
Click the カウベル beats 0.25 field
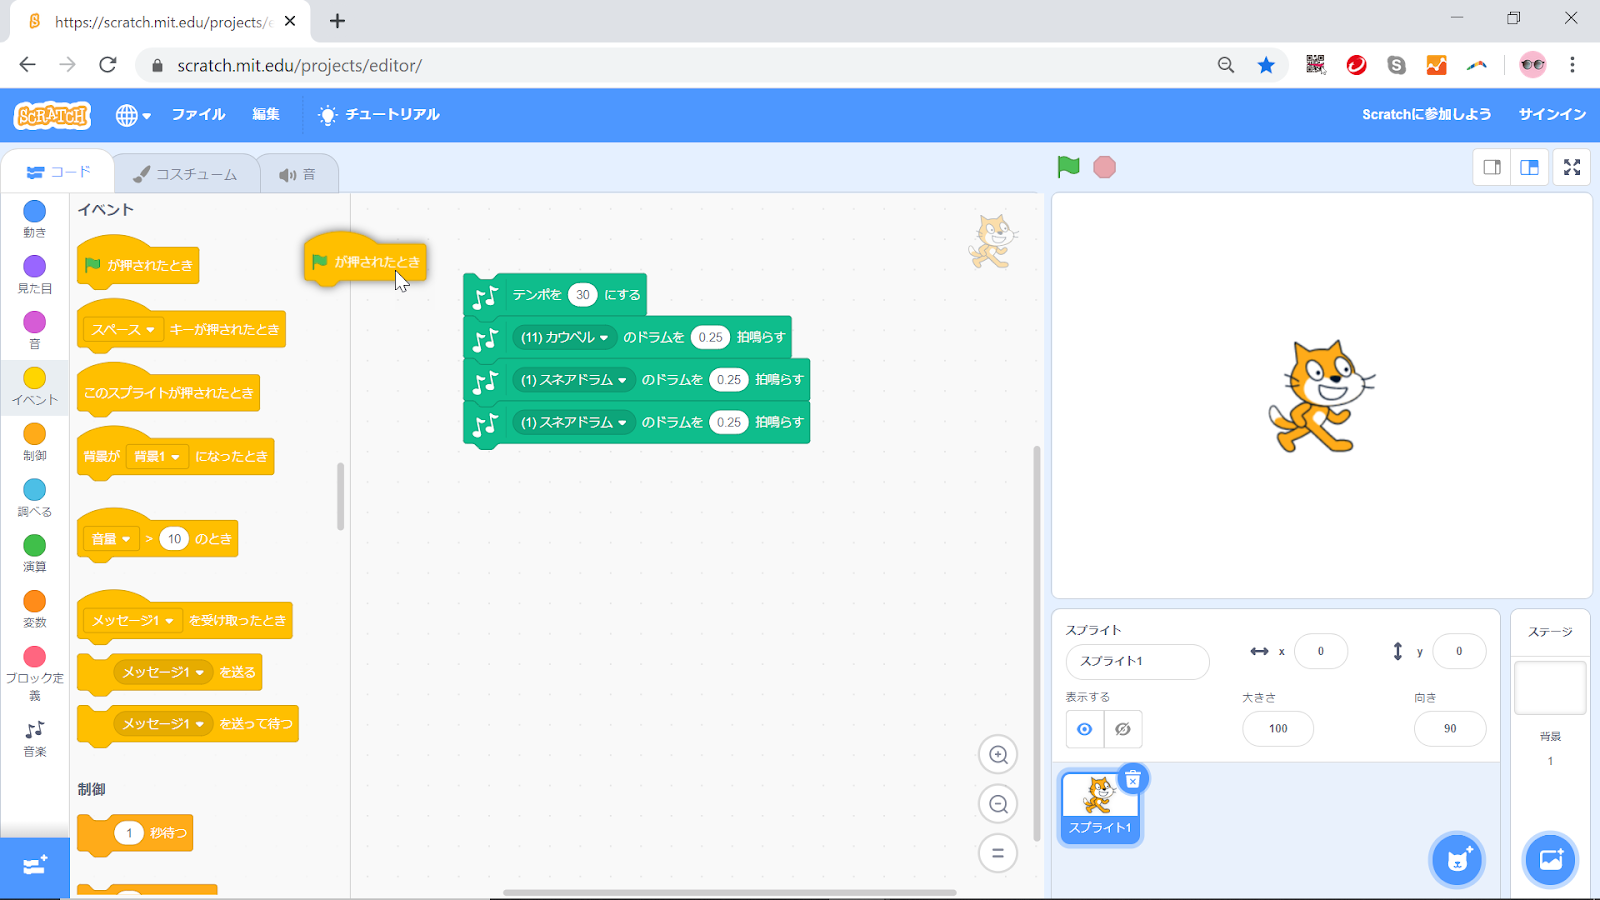click(711, 337)
